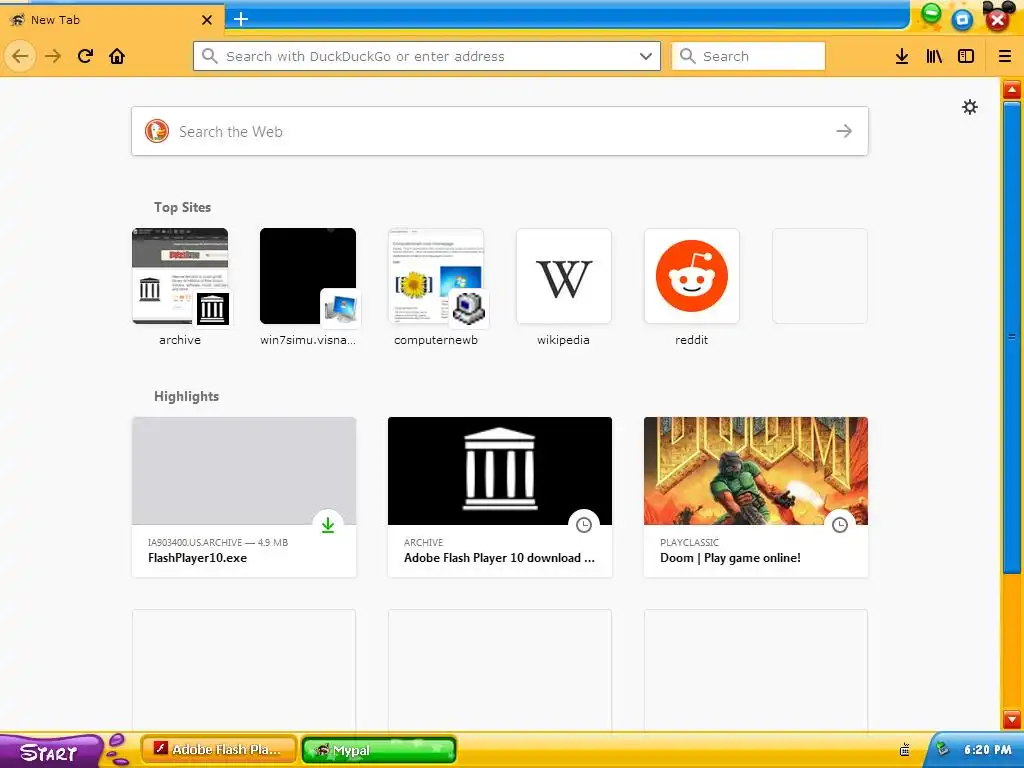Close the New Tab tab
Viewport: 1024px width, 768px height.
pyautogui.click(x=207, y=20)
